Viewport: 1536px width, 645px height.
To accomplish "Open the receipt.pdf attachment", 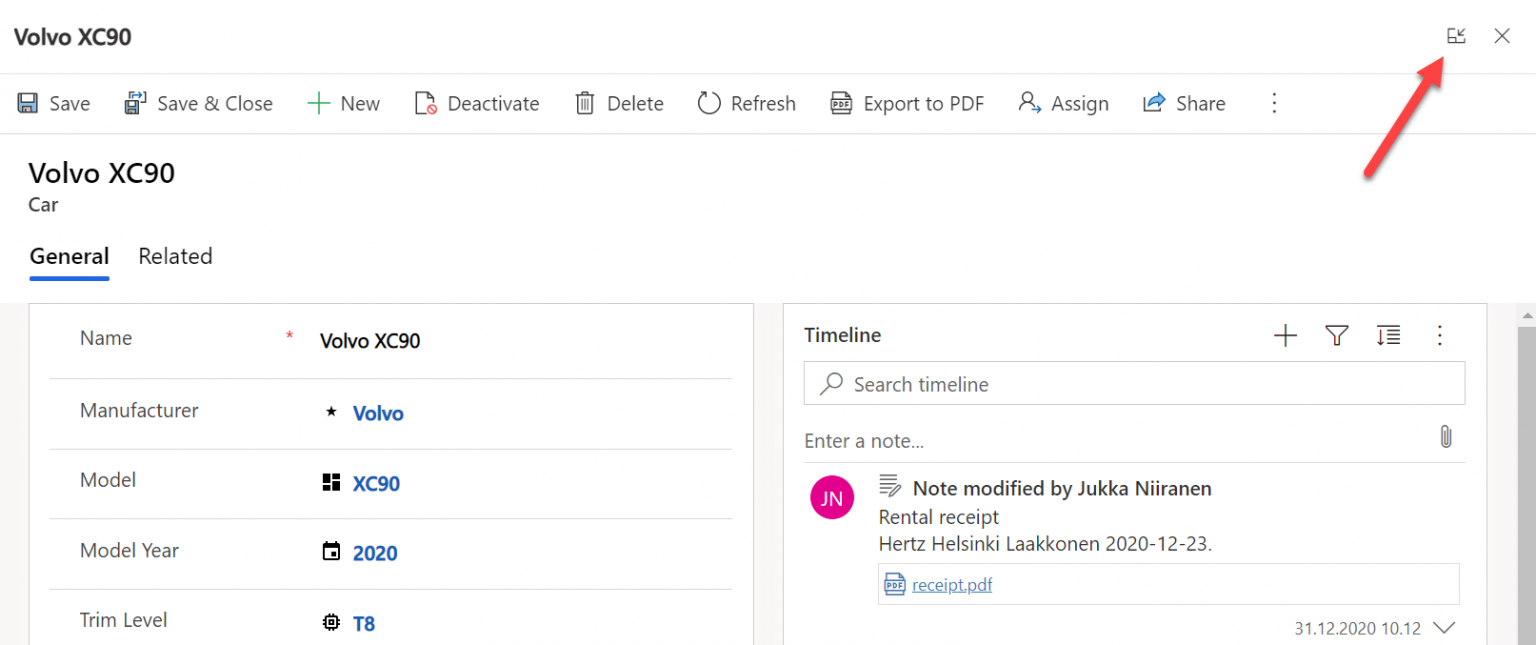I will [x=952, y=585].
